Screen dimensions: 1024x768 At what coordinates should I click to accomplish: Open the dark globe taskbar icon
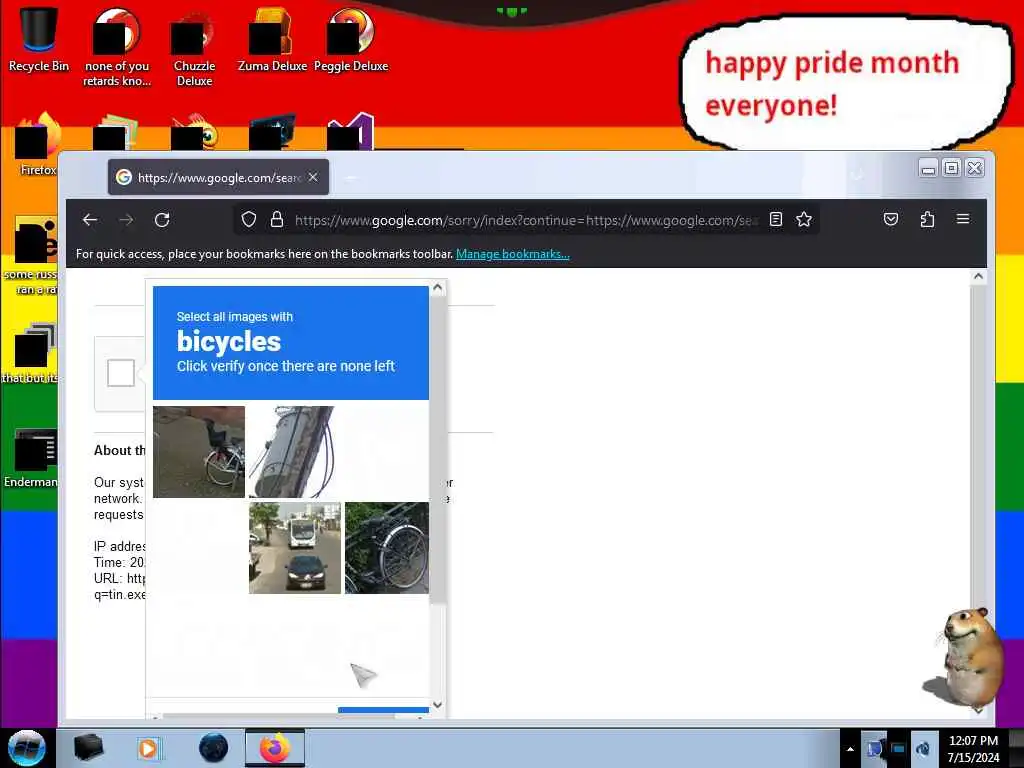[213, 748]
